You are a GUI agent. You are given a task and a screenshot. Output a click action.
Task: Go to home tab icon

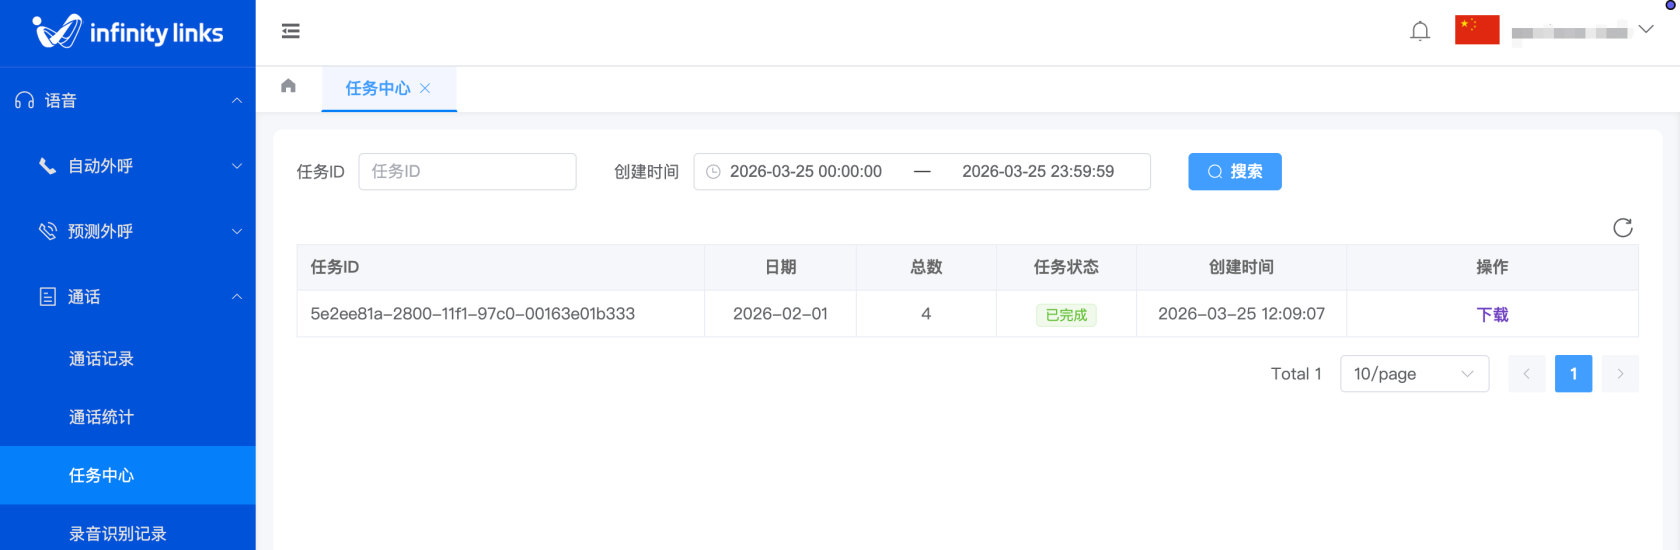pyautogui.click(x=288, y=86)
